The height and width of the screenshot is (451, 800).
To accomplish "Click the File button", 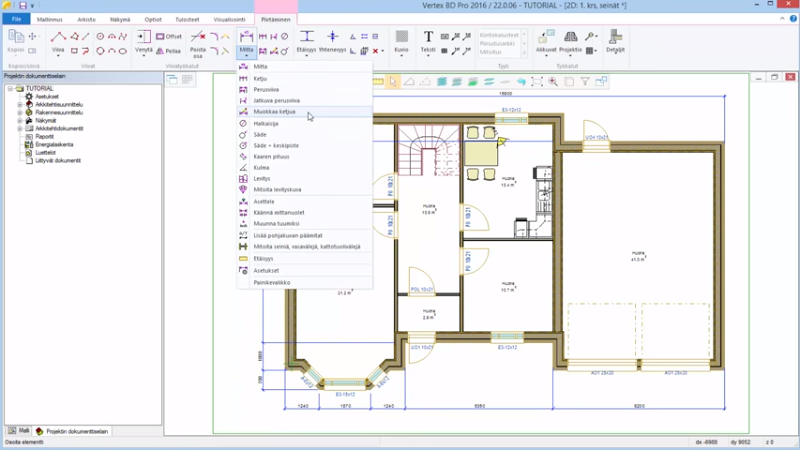I will (17, 19).
